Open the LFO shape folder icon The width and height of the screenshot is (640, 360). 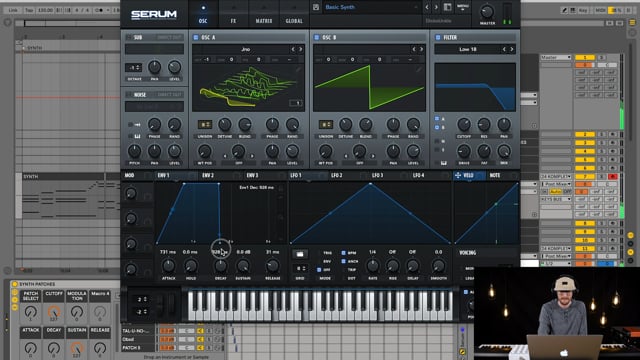[300, 254]
